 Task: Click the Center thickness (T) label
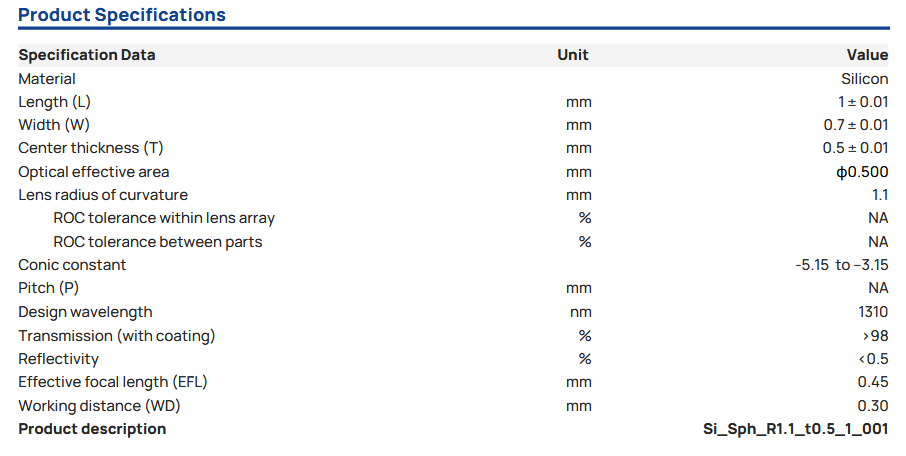(91, 148)
